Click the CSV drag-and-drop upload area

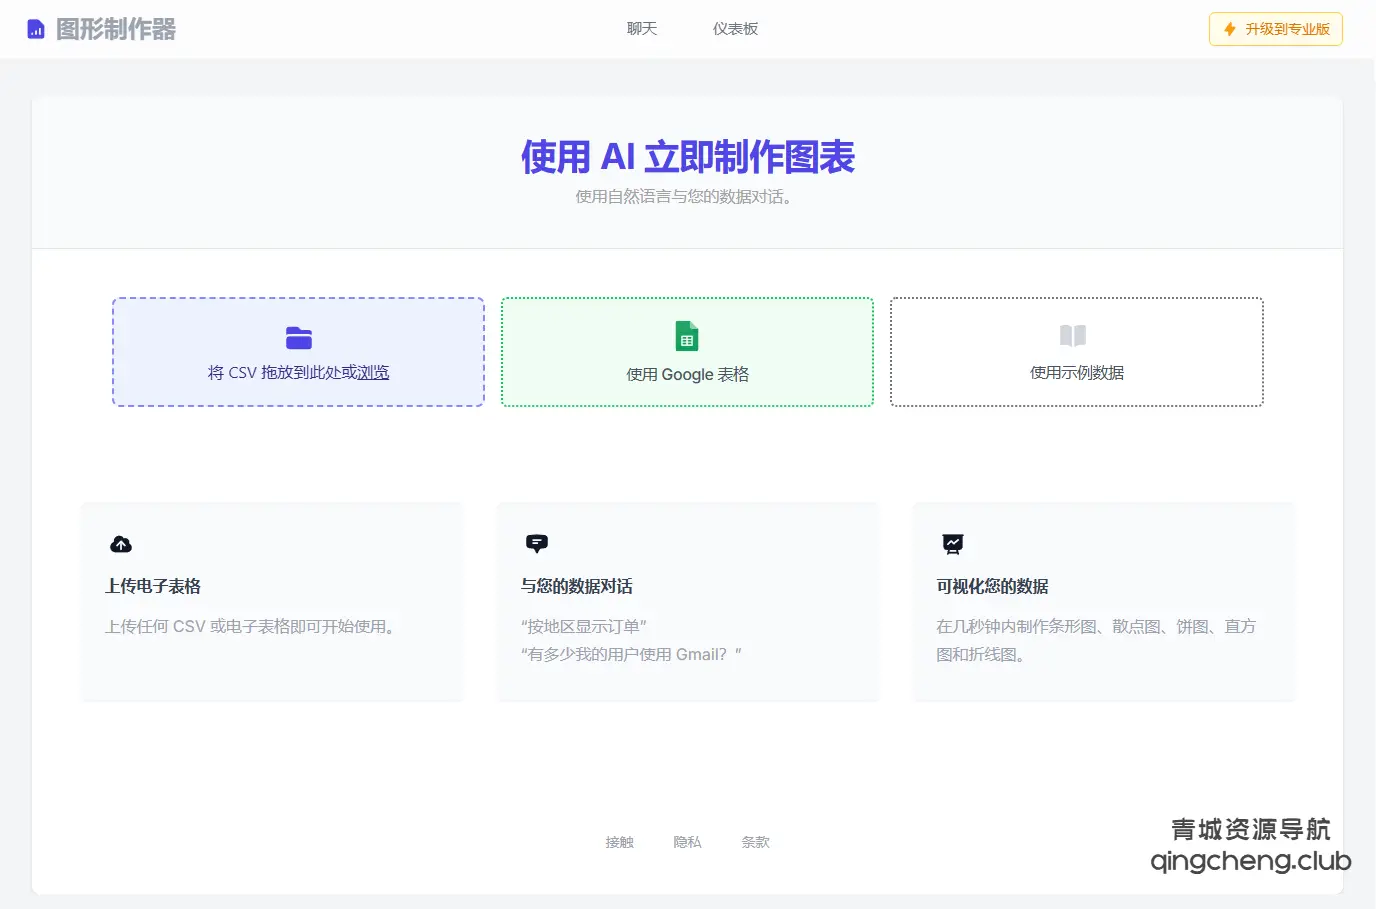(298, 352)
